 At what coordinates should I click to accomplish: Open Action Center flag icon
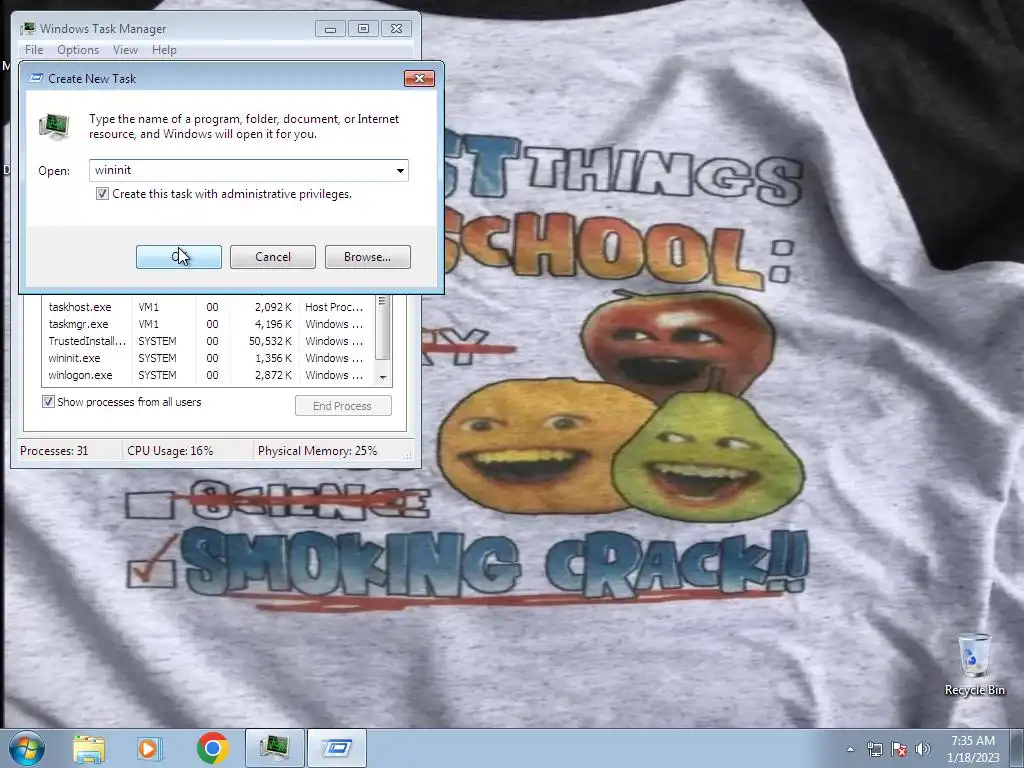[899, 749]
